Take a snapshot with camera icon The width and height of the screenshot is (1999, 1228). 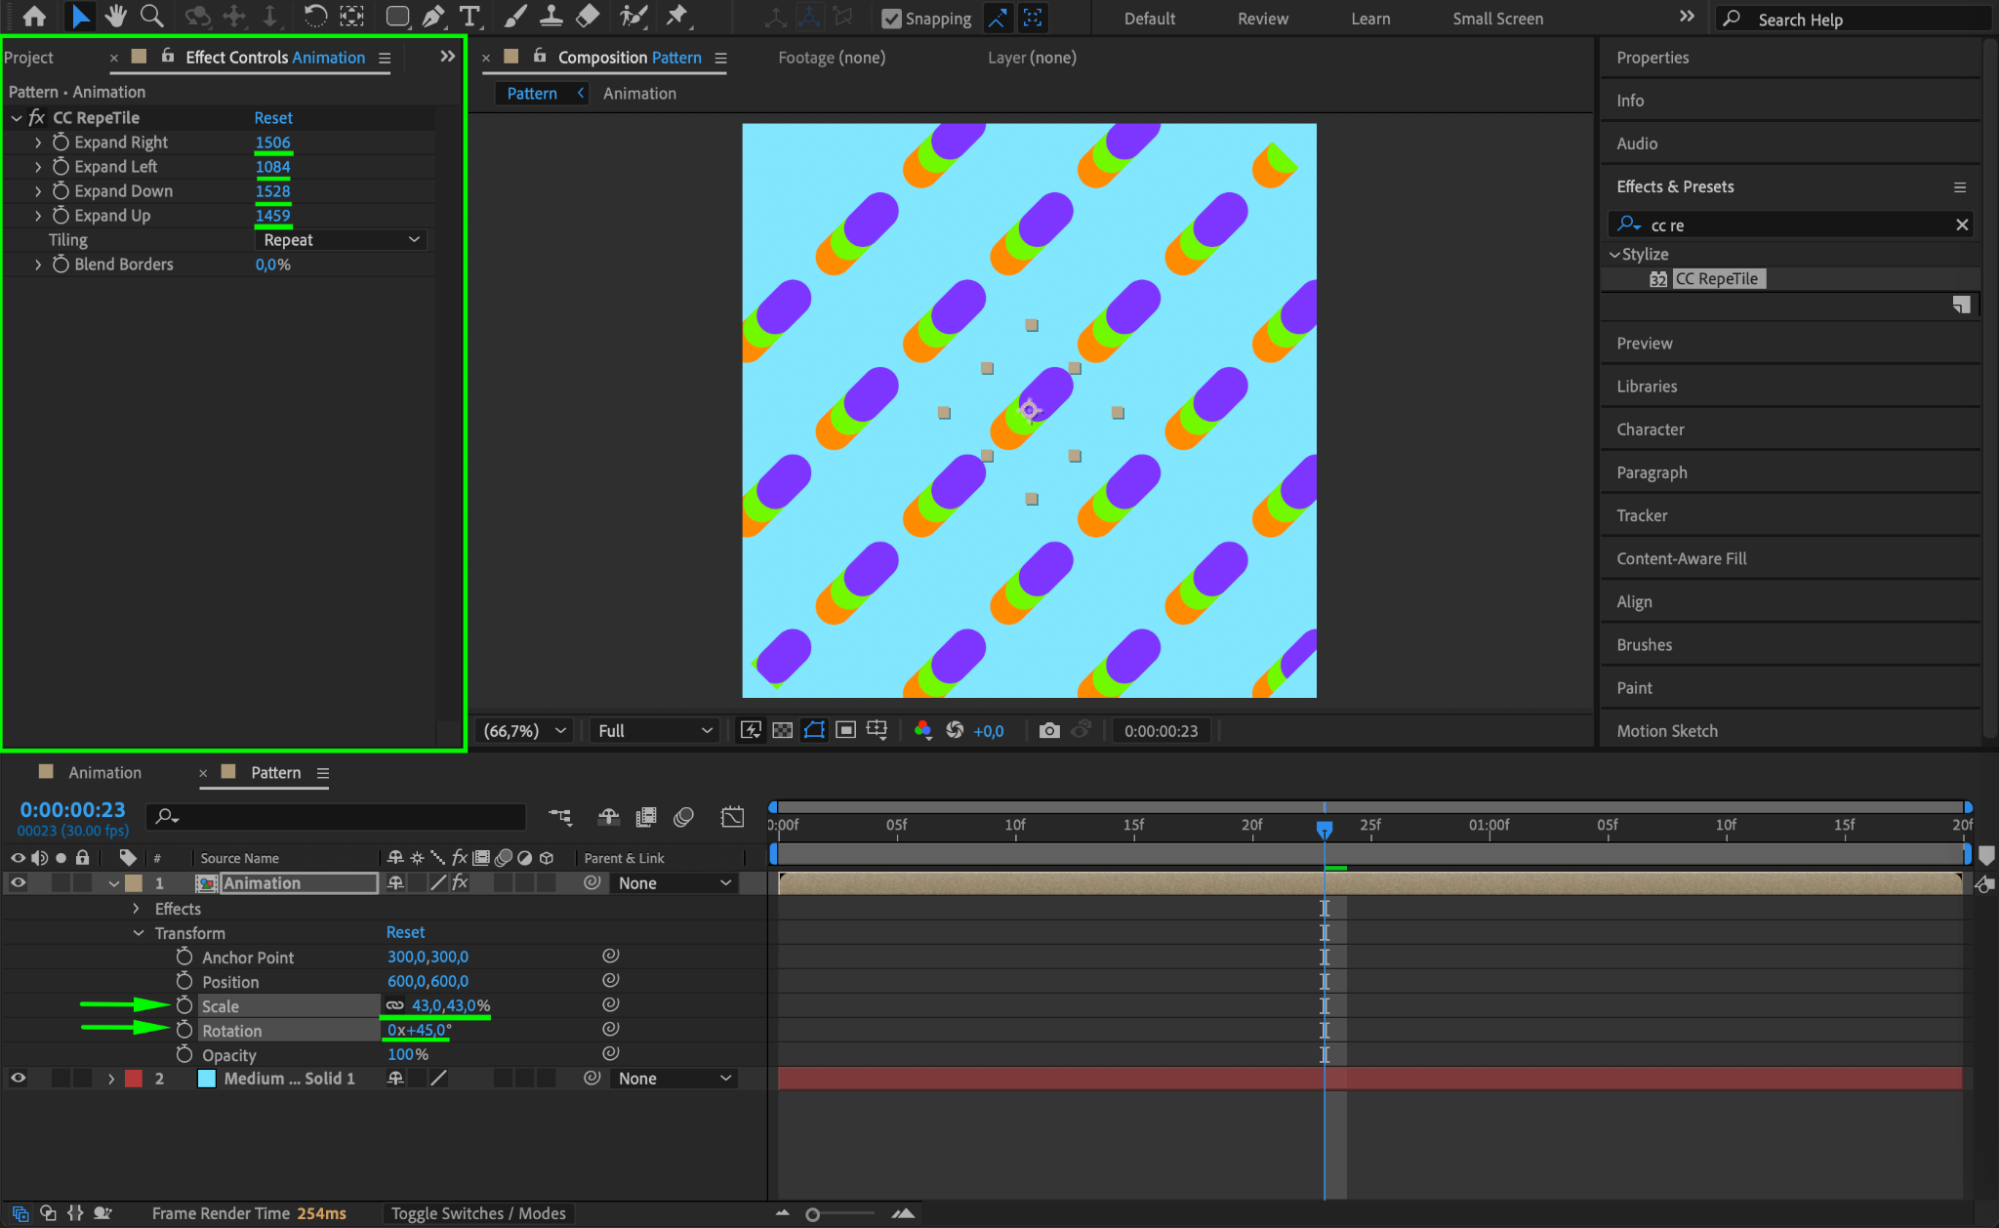1048,731
